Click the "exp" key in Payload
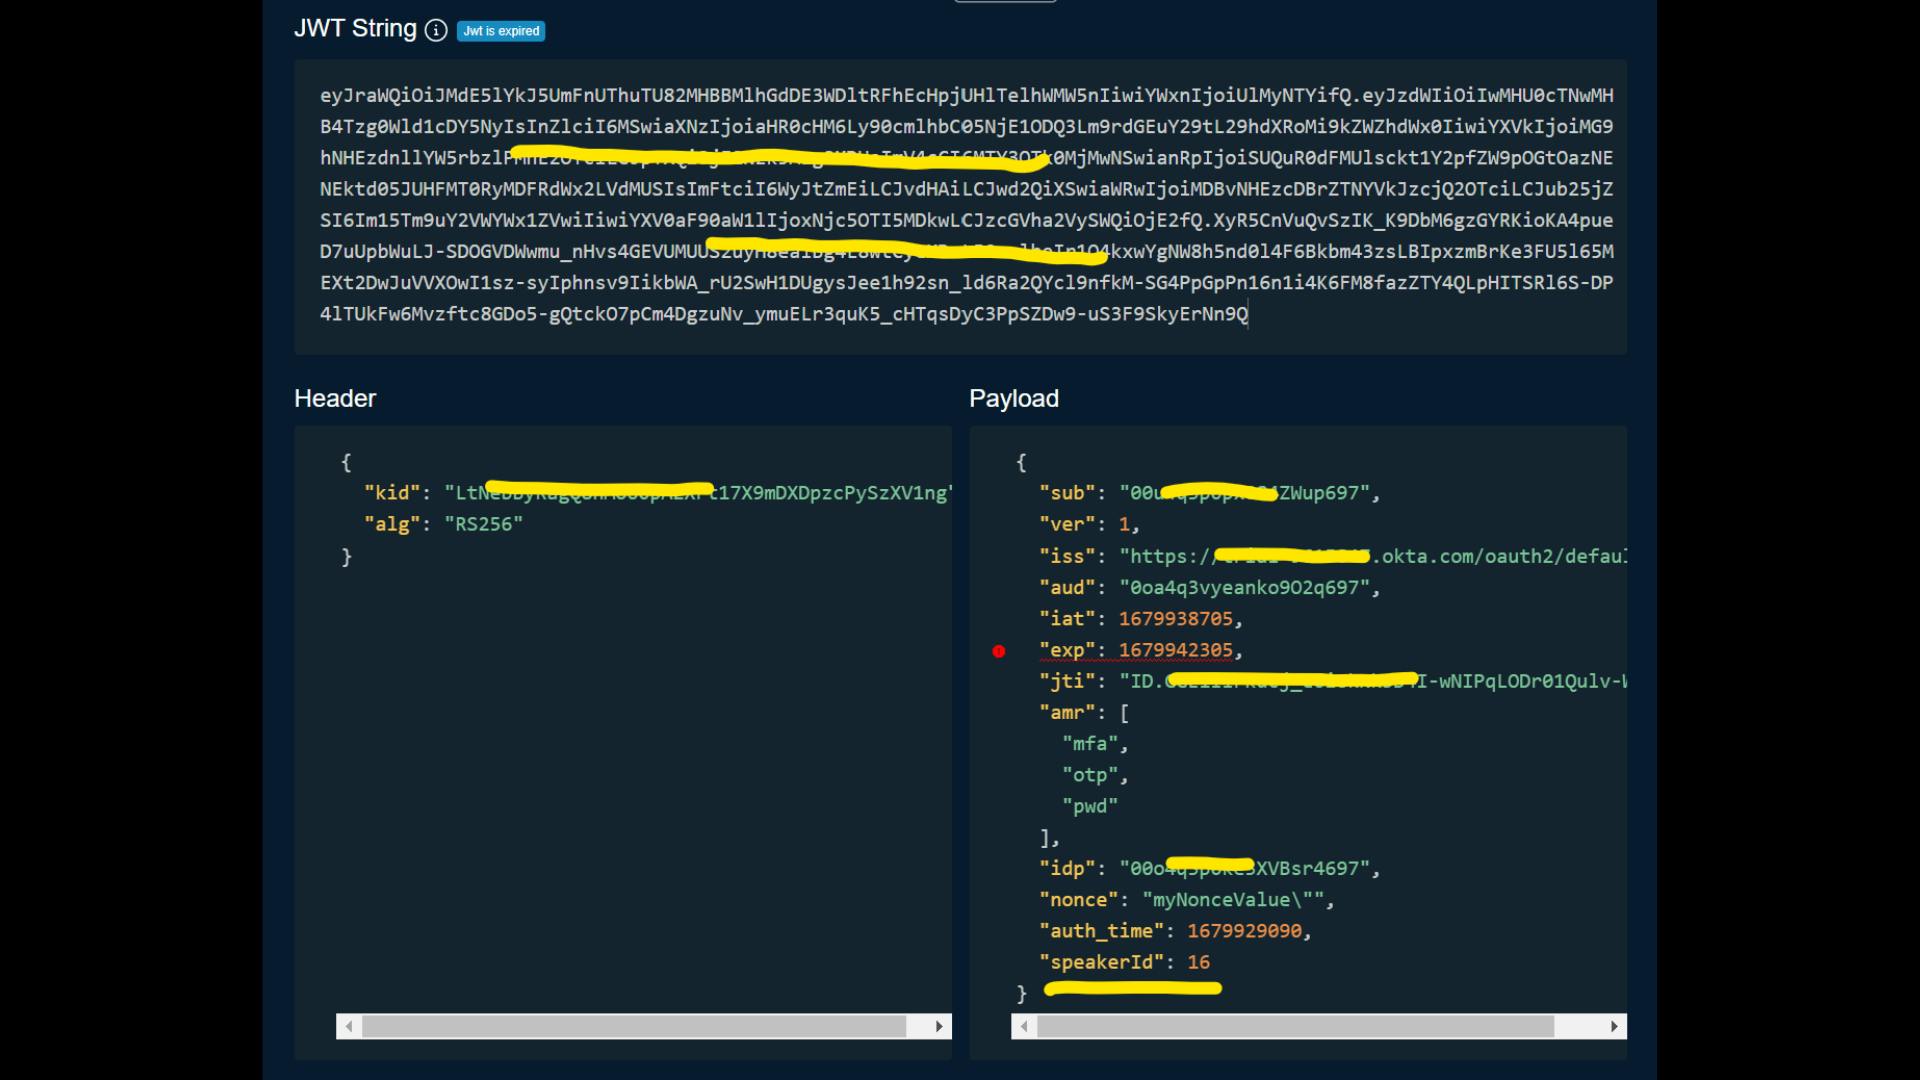Screen dimensions: 1920x1080 pos(1067,650)
